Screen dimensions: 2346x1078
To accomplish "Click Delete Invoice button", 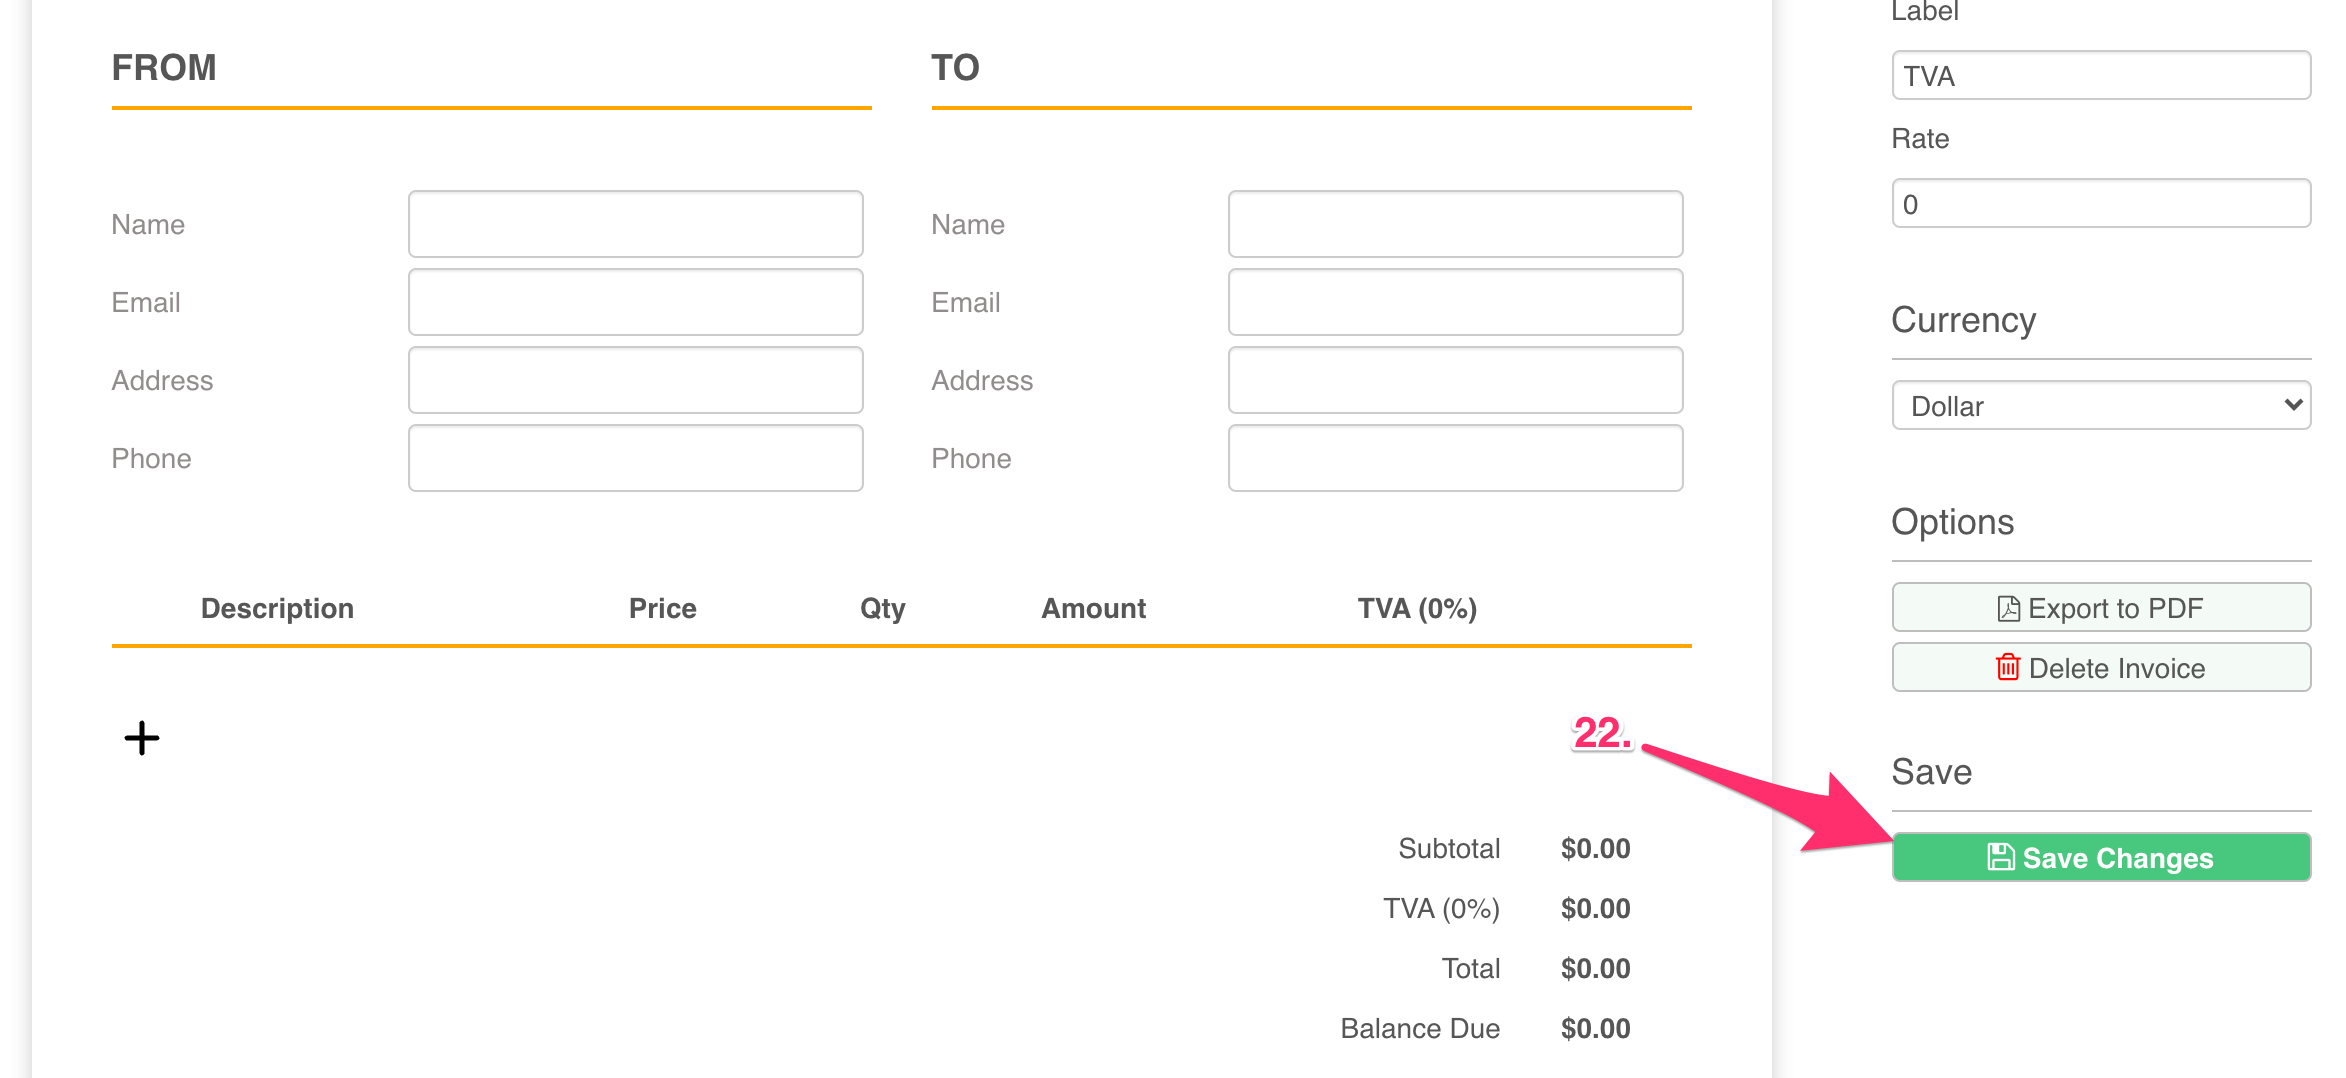I will pyautogui.click(x=2101, y=667).
